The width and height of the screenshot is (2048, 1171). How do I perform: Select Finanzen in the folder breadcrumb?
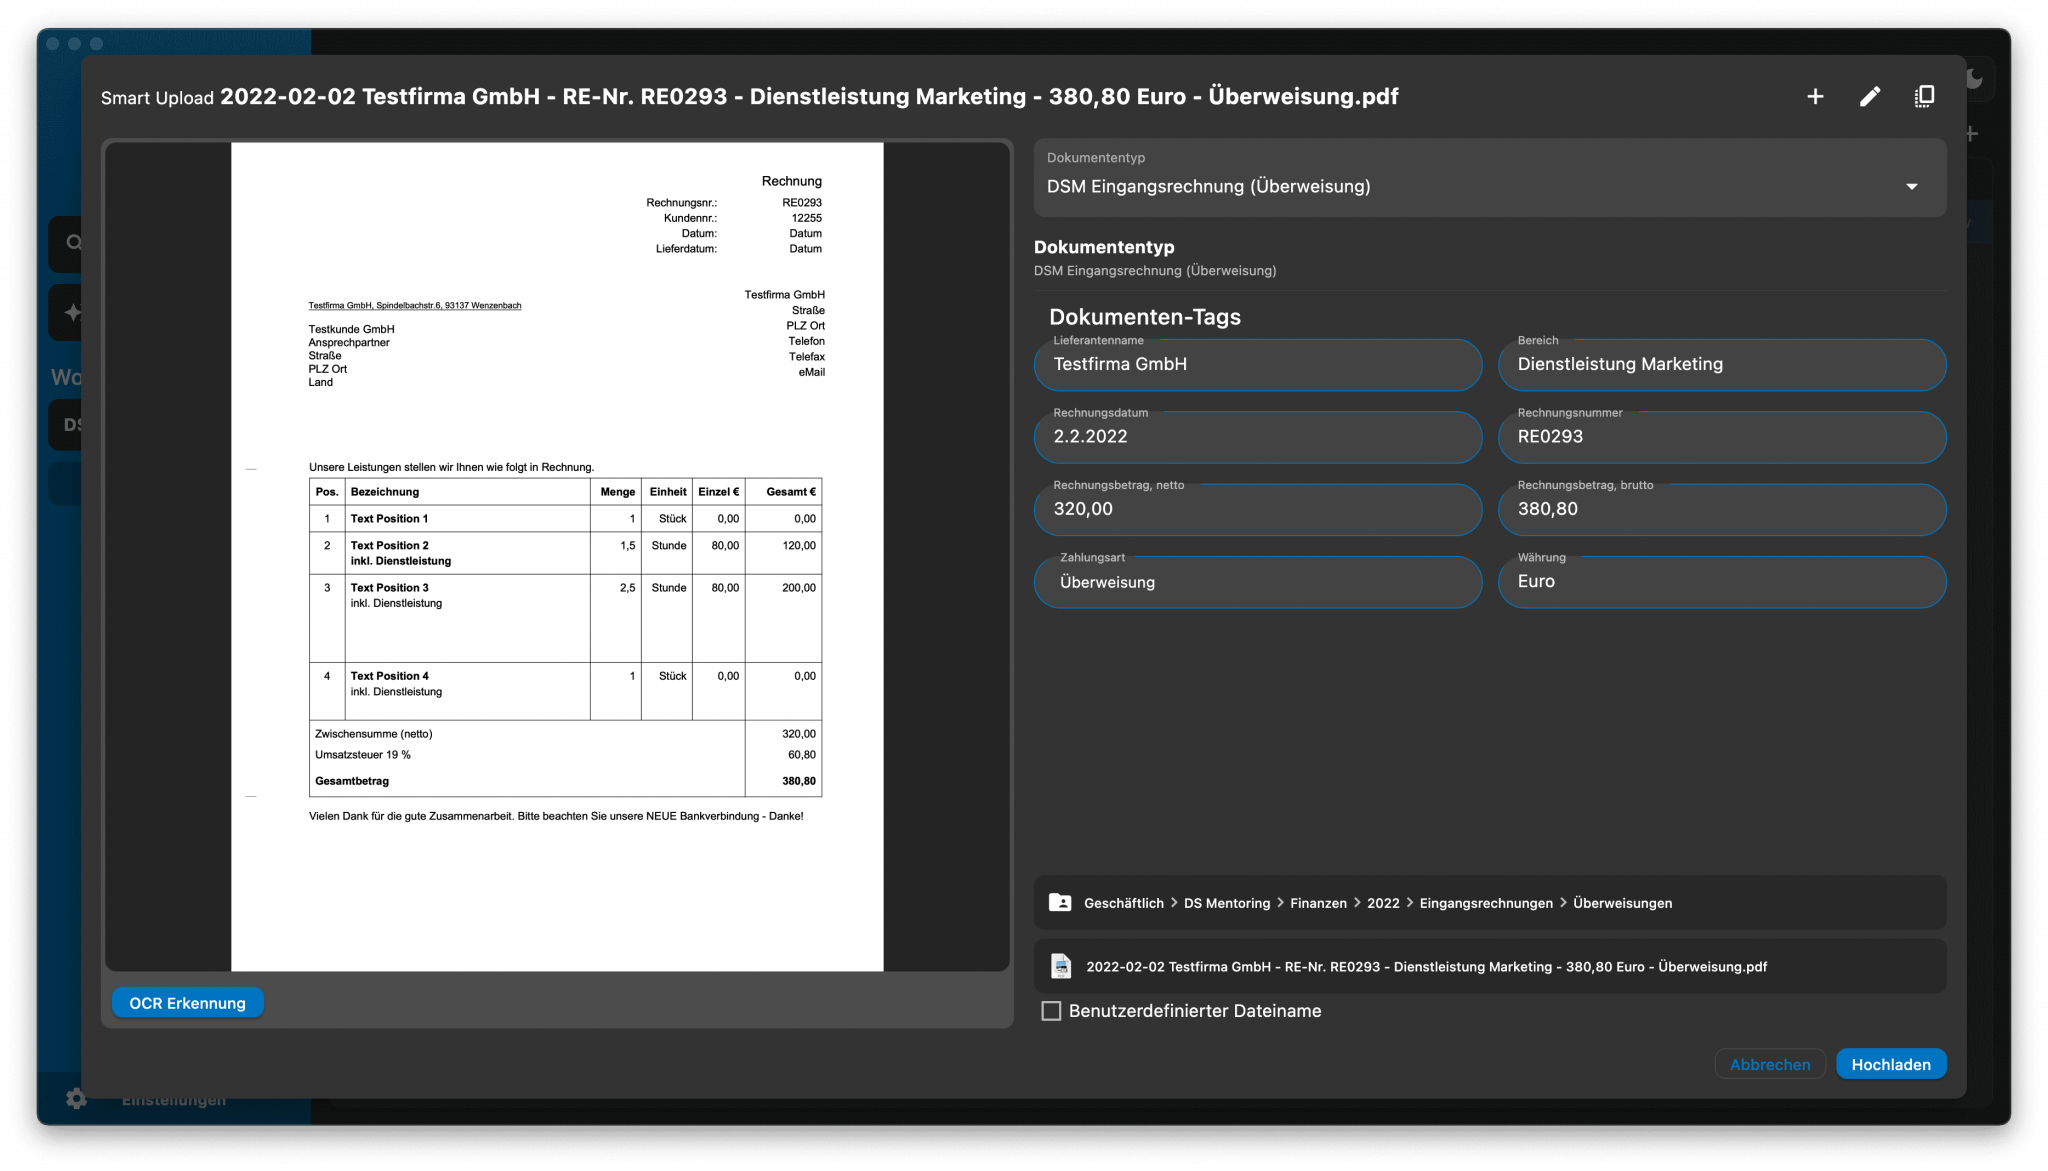click(1318, 903)
